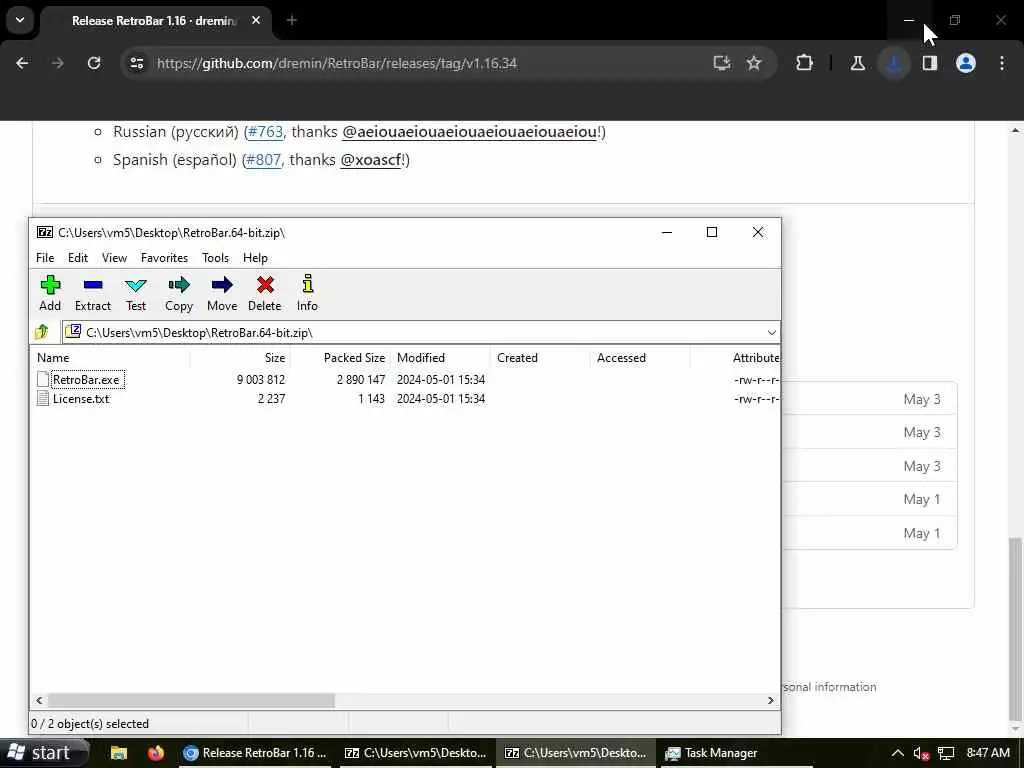Open the browser three-dot menu
1024x768 pixels.
click(x=1002, y=63)
